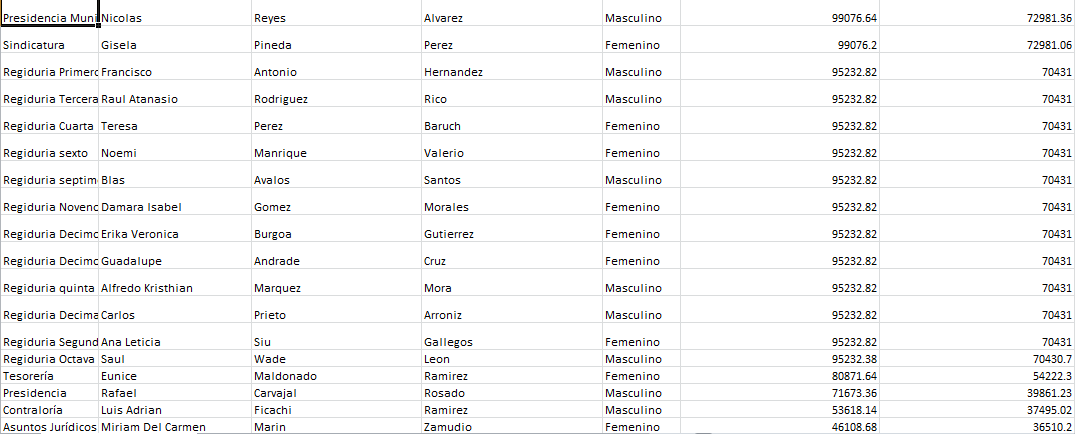
Task: Select the Tesorería department cell
Action: pyautogui.click(x=50, y=376)
